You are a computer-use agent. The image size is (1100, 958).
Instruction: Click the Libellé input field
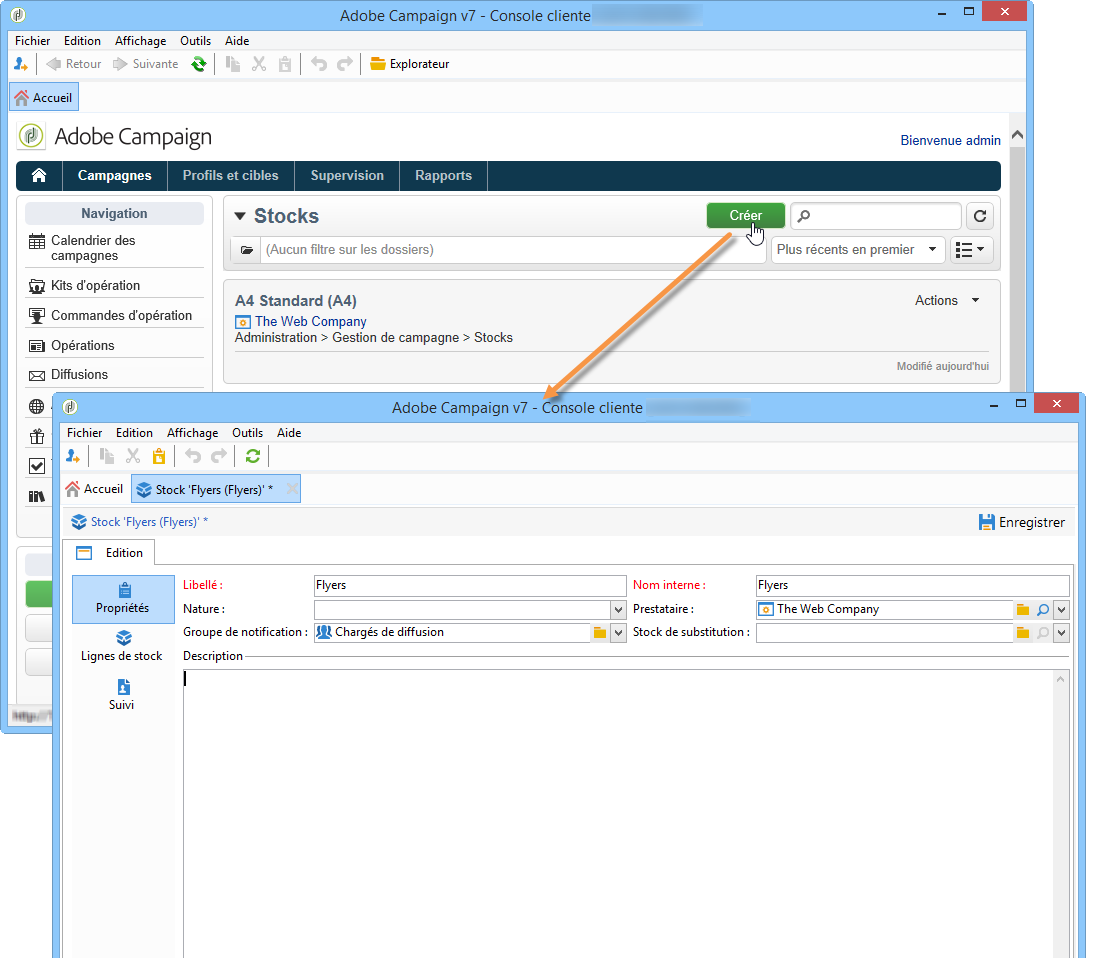(469, 585)
